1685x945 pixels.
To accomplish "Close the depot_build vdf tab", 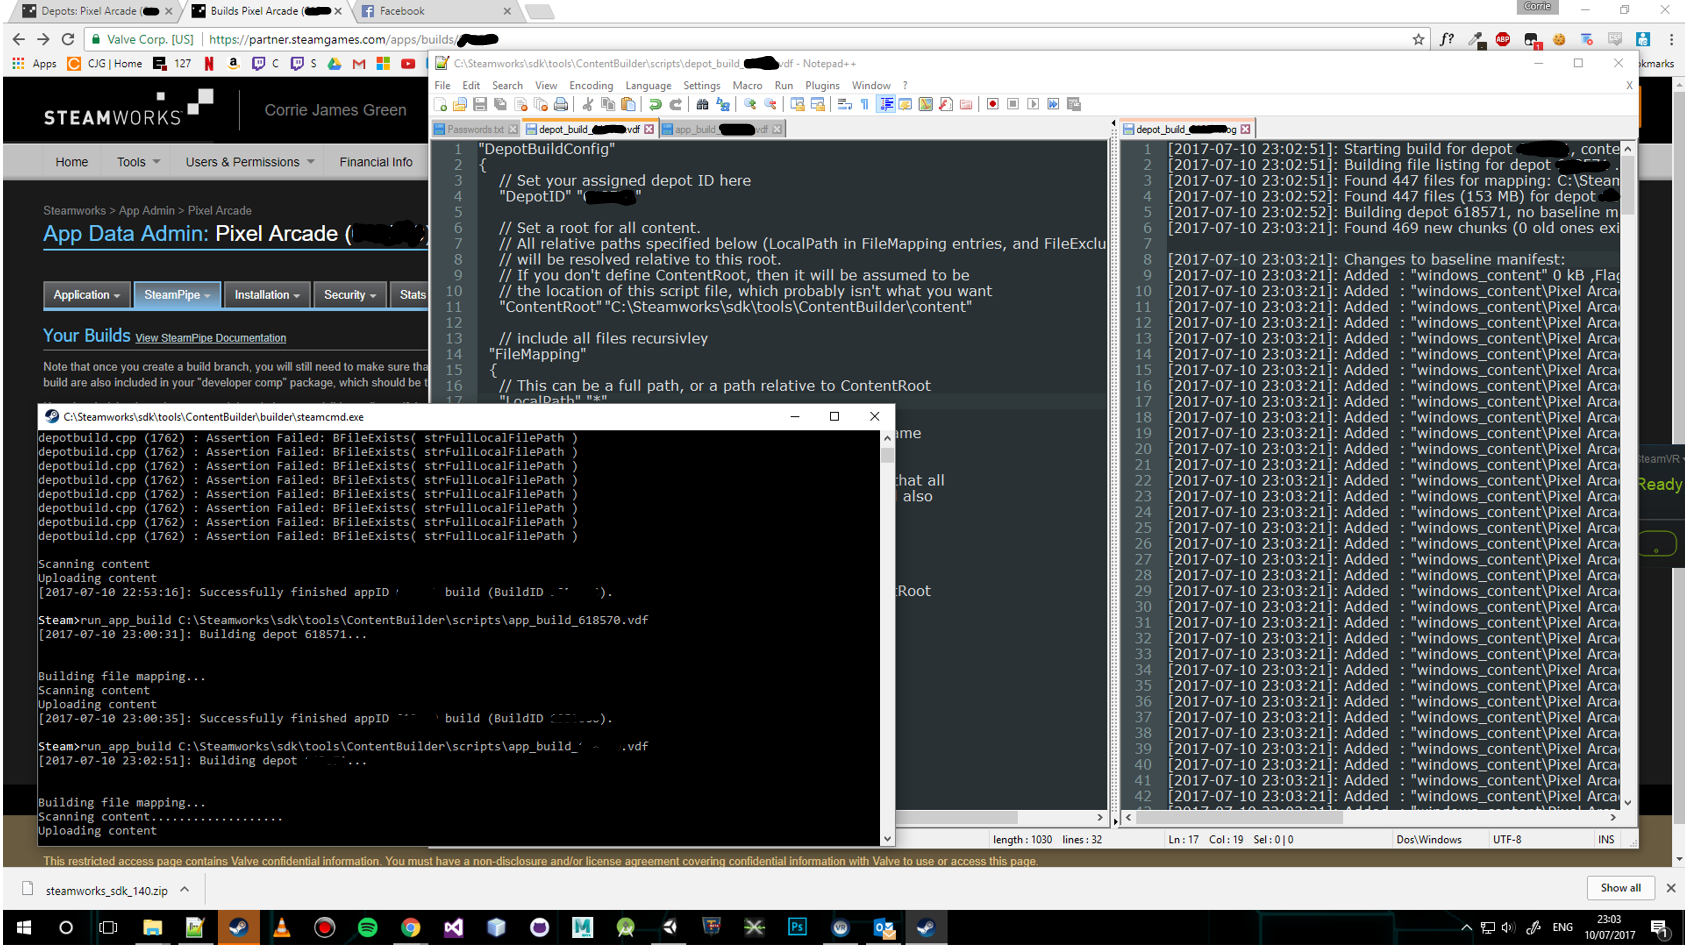I will [x=649, y=129].
